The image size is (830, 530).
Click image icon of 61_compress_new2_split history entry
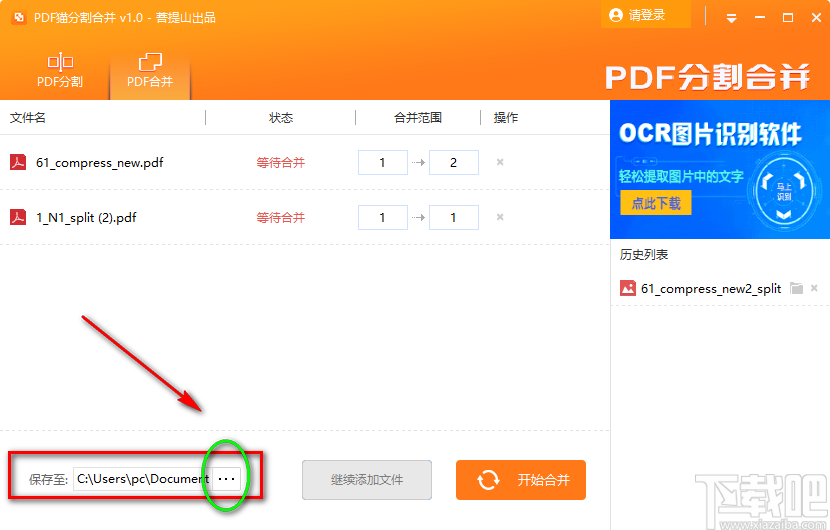pyautogui.click(x=628, y=288)
